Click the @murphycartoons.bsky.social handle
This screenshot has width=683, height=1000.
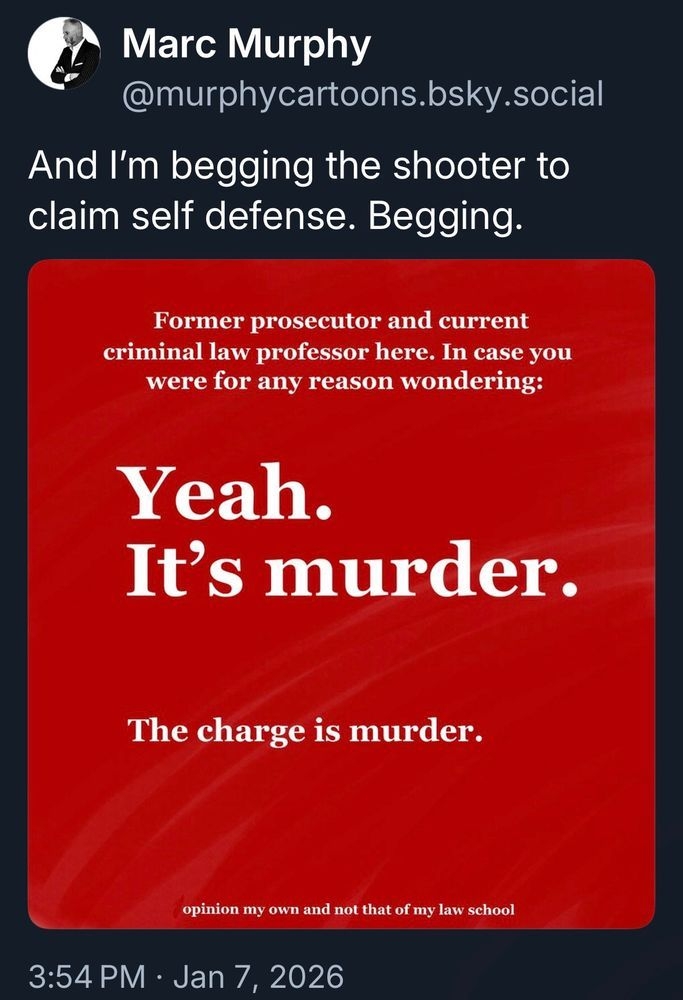coord(362,94)
